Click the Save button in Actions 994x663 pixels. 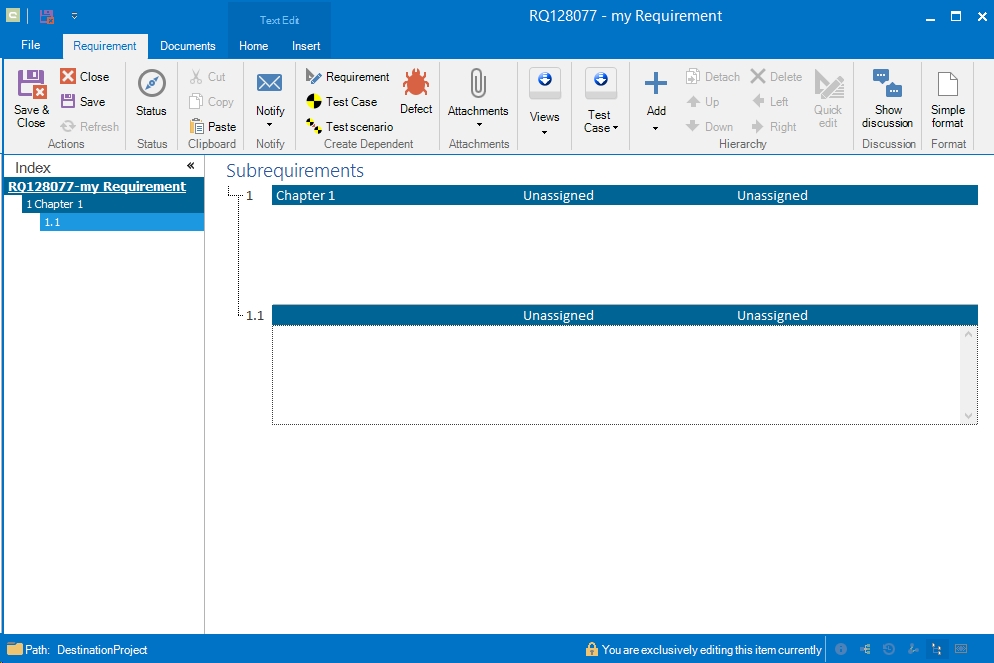tap(83, 102)
